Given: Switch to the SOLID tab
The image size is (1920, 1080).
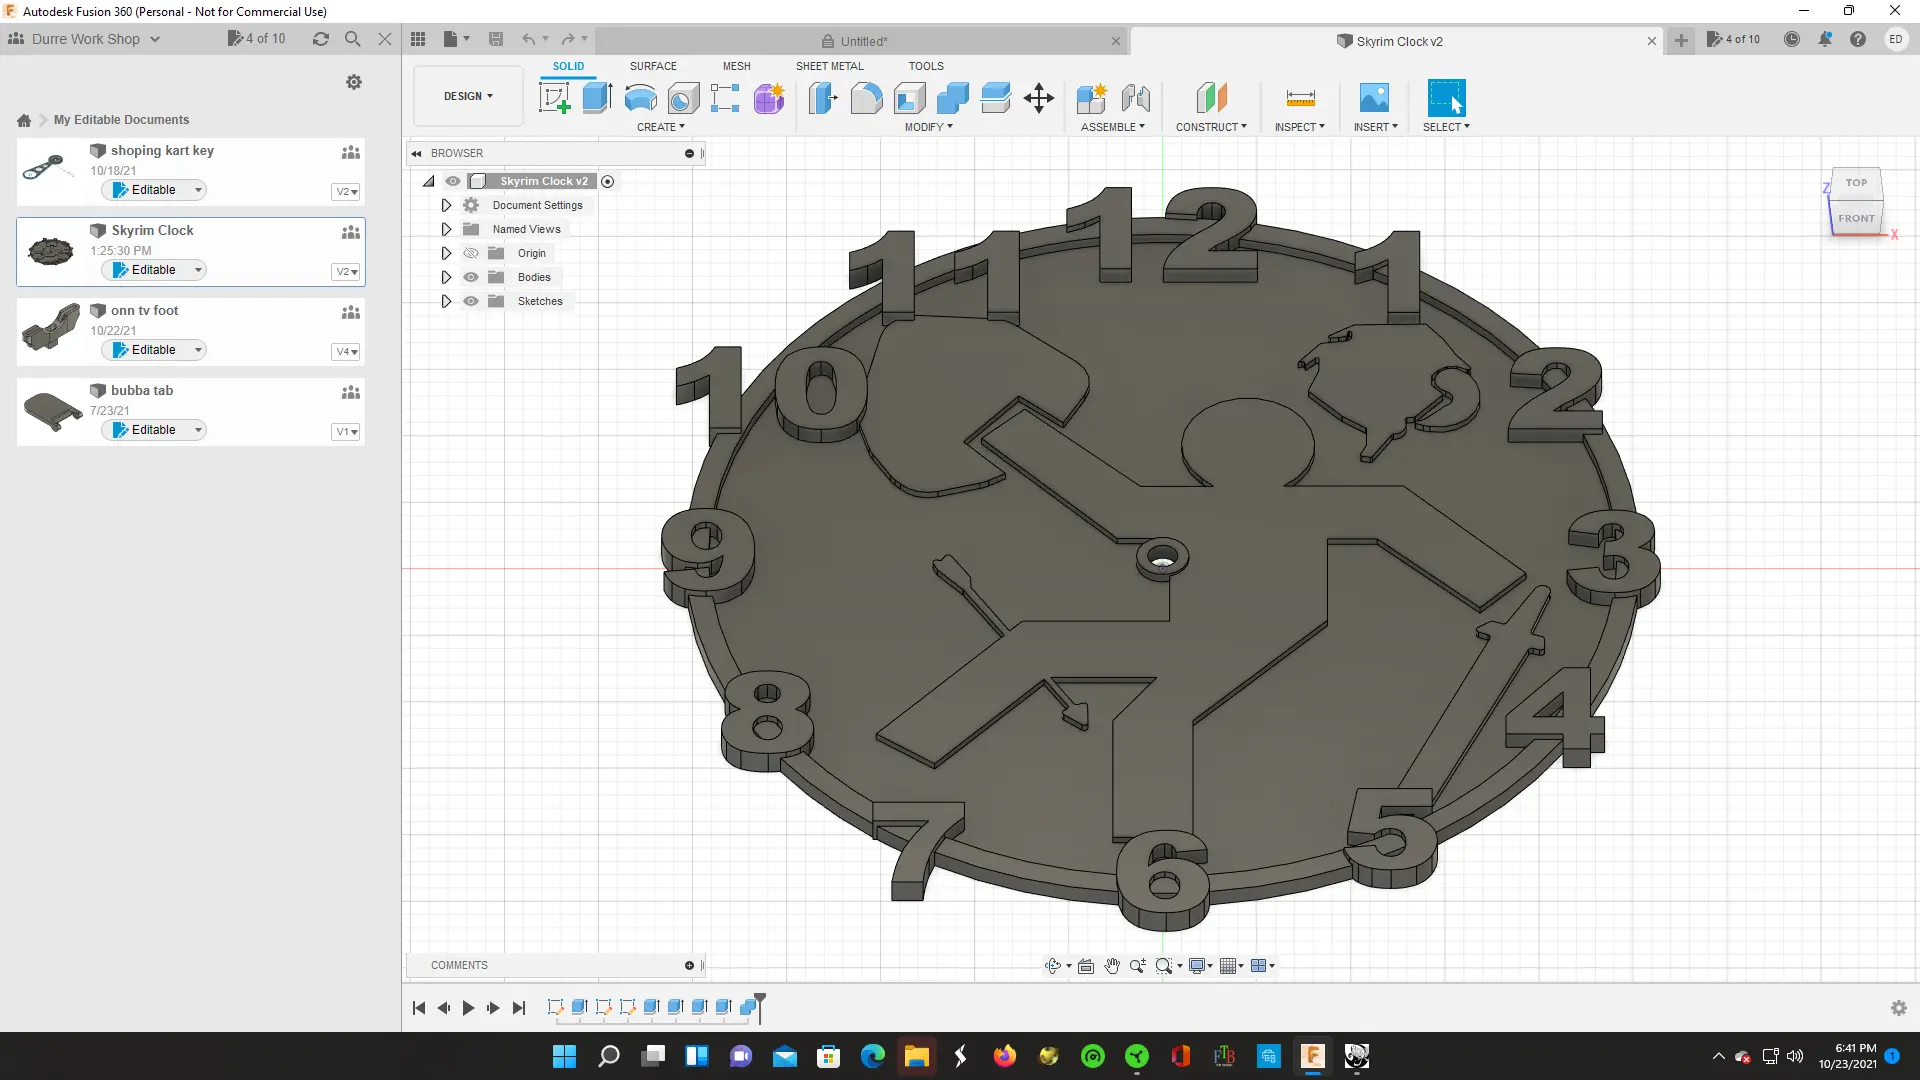Looking at the screenshot, I should 569,66.
